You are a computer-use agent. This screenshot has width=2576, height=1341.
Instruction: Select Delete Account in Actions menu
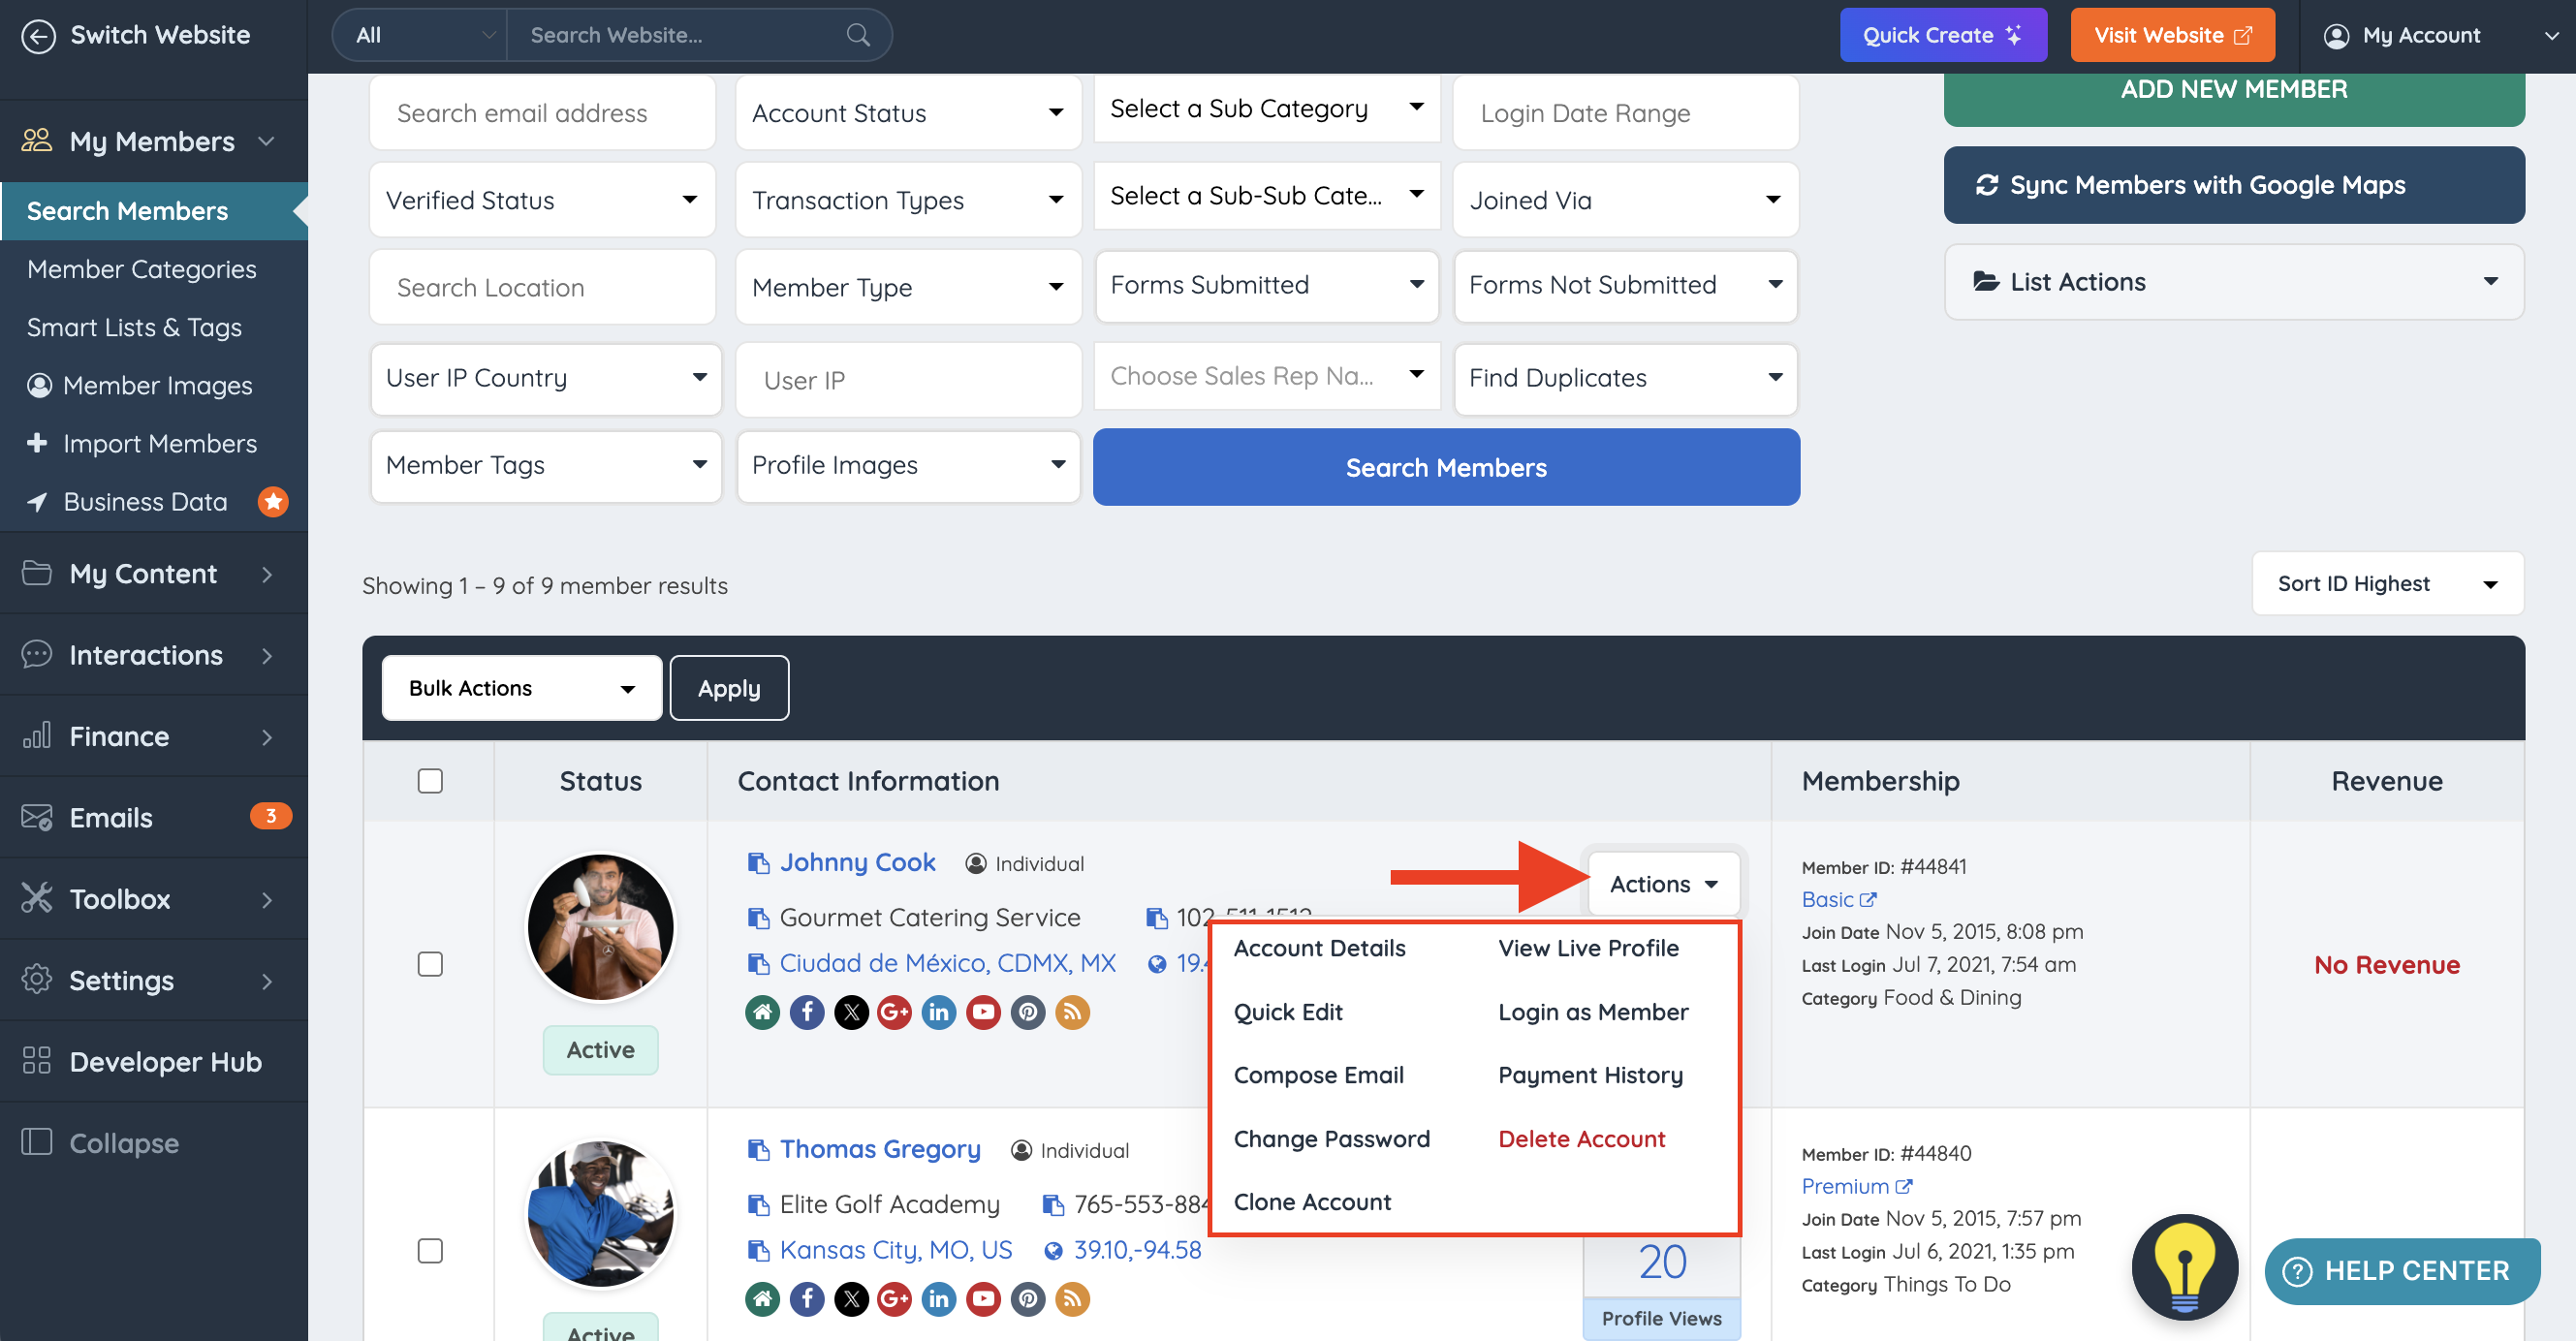point(1581,1139)
